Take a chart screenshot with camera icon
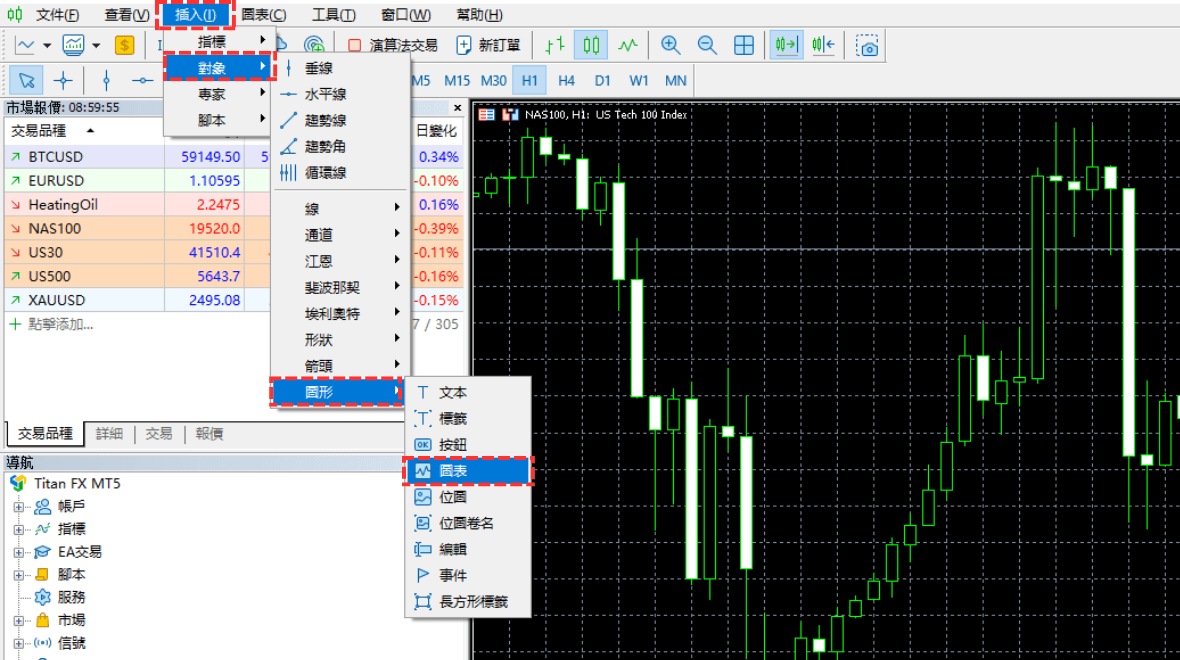1180x660 pixels. 869,45
